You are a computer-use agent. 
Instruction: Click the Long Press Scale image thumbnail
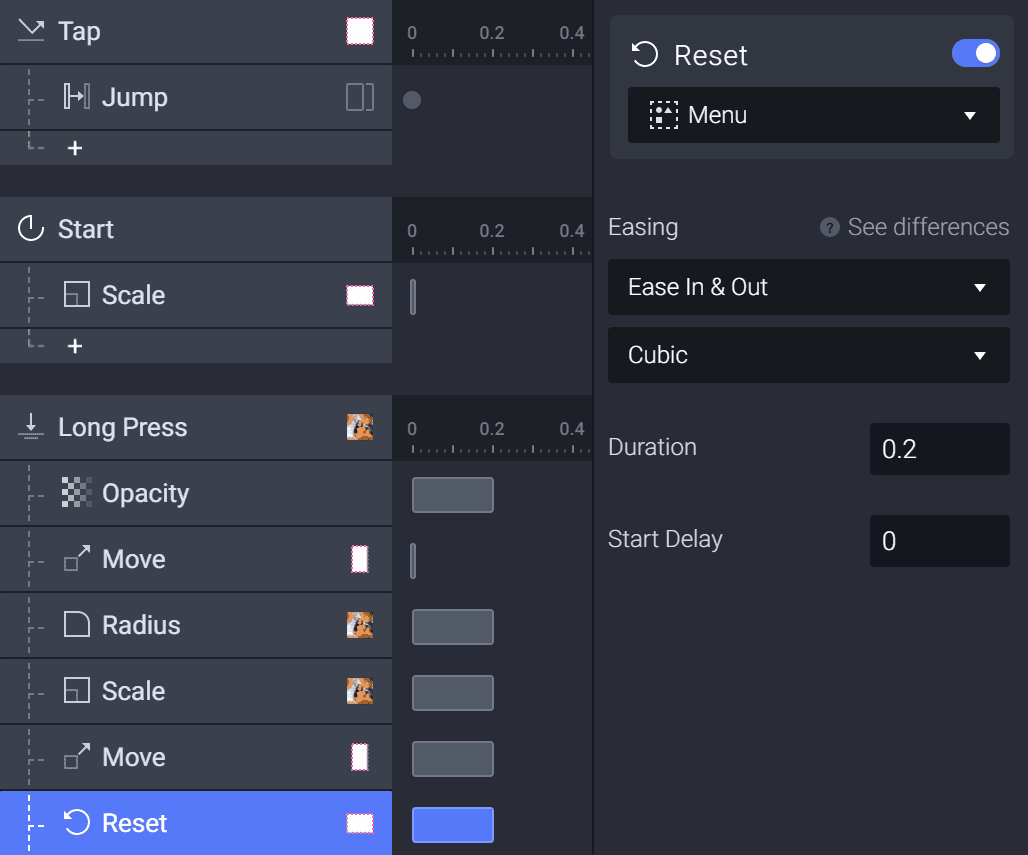tap(360, 691)
